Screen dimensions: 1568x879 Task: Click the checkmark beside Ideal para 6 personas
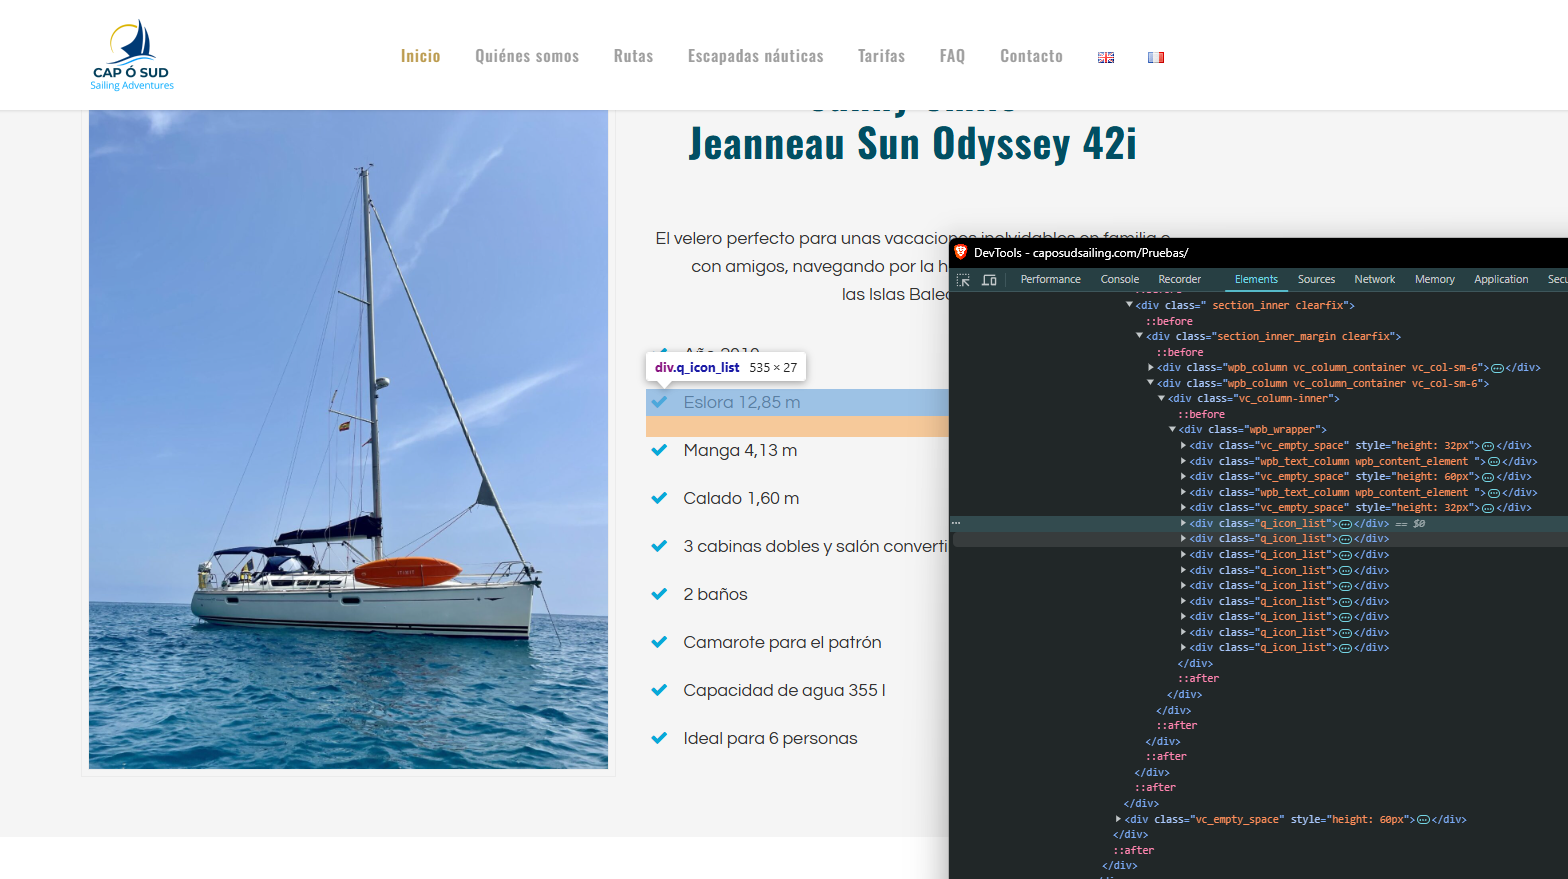pos(659,738)
